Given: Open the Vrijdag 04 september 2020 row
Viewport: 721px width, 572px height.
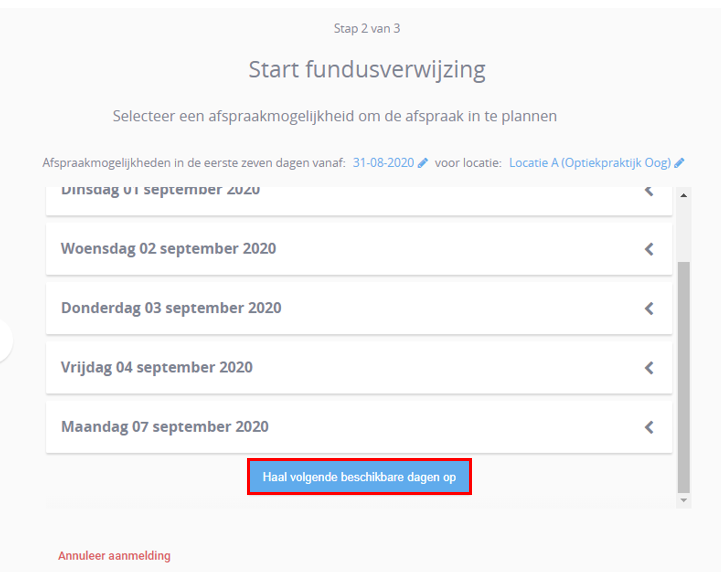Looking at the screenshot, I should (x=359, y=368).
